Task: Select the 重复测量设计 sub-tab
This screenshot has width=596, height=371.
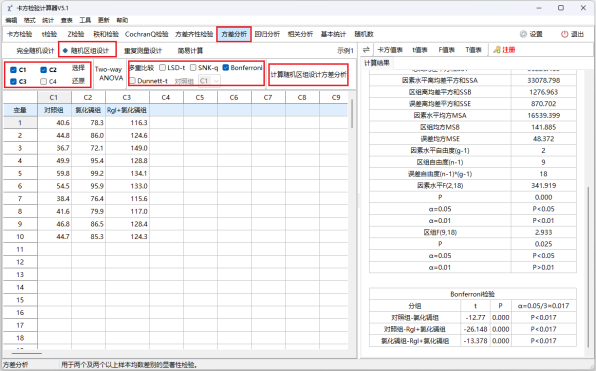Action: (143, 51)
